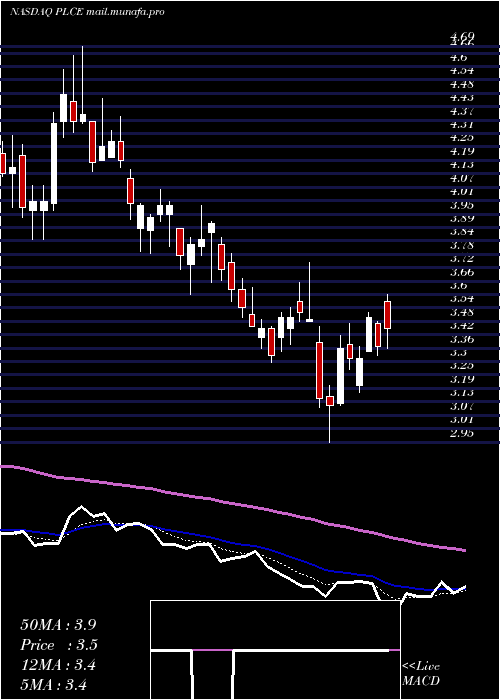Click the 3.89 price axis label
This screenshot has height=700, width=500.
coord(462,218)
